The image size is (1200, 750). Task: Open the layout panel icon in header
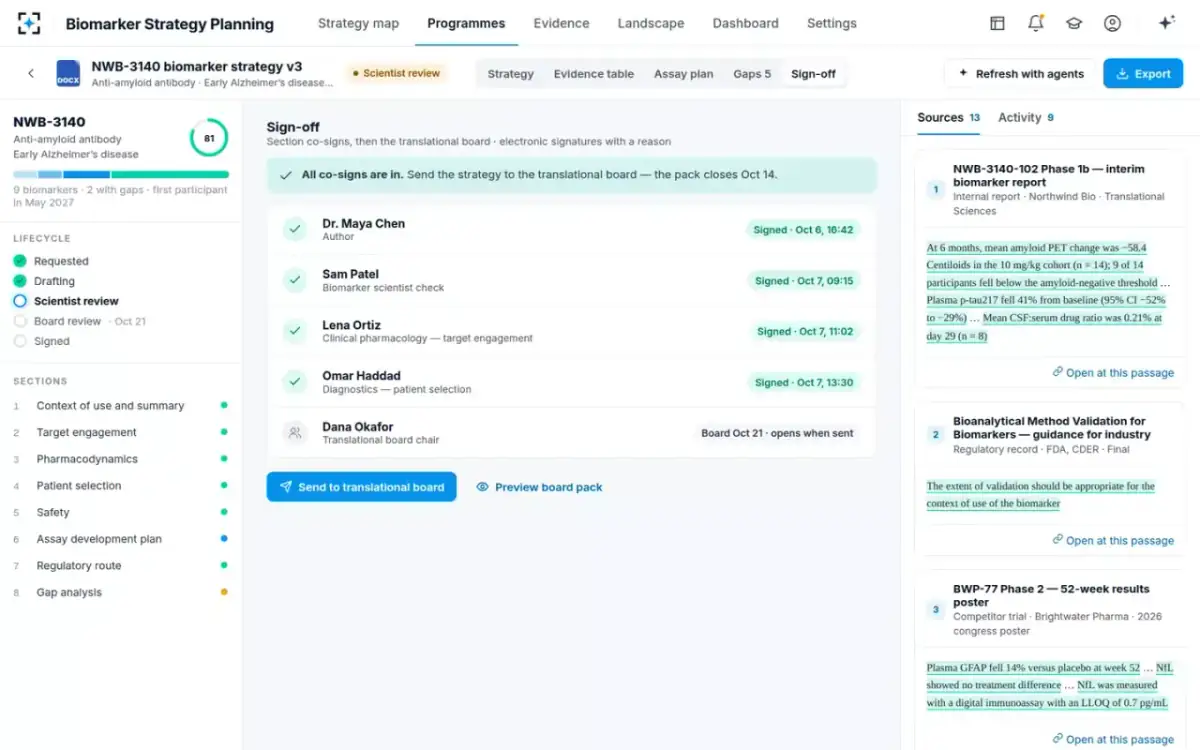pos(997,23)
